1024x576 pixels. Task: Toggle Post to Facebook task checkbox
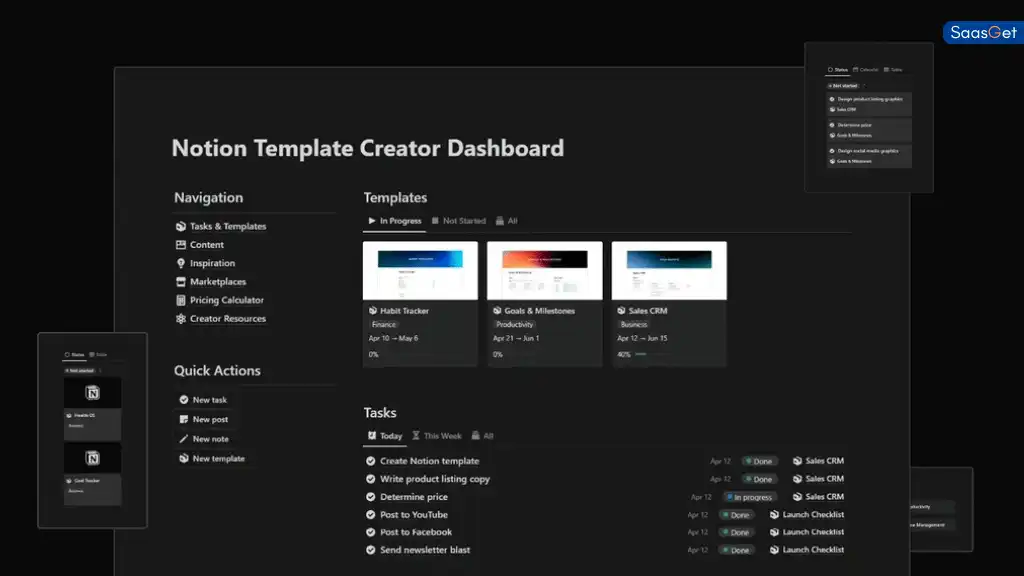click(x=370, y=532)
